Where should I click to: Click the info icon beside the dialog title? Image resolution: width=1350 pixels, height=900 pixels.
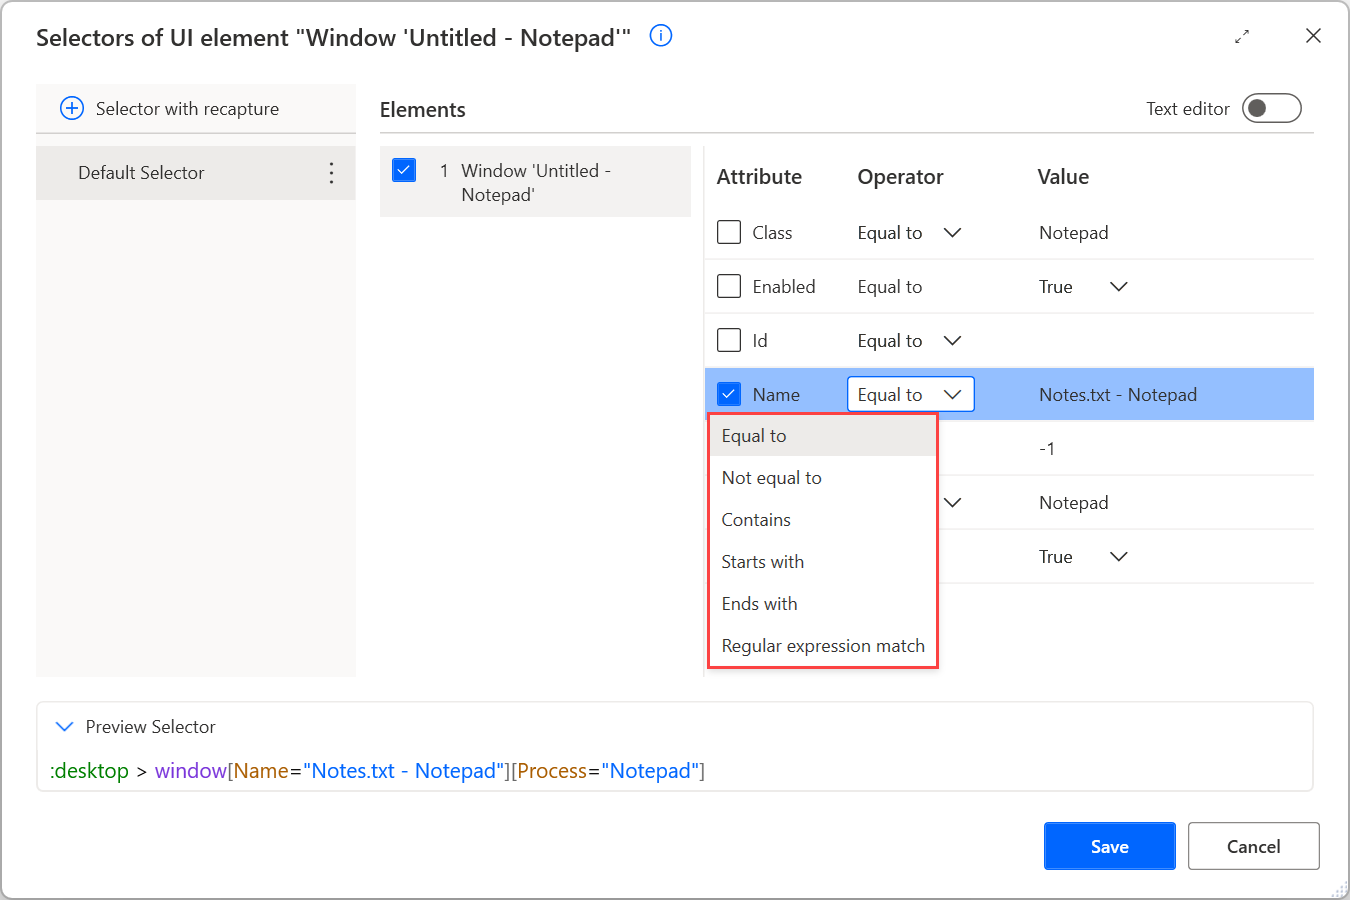[661, 36]
